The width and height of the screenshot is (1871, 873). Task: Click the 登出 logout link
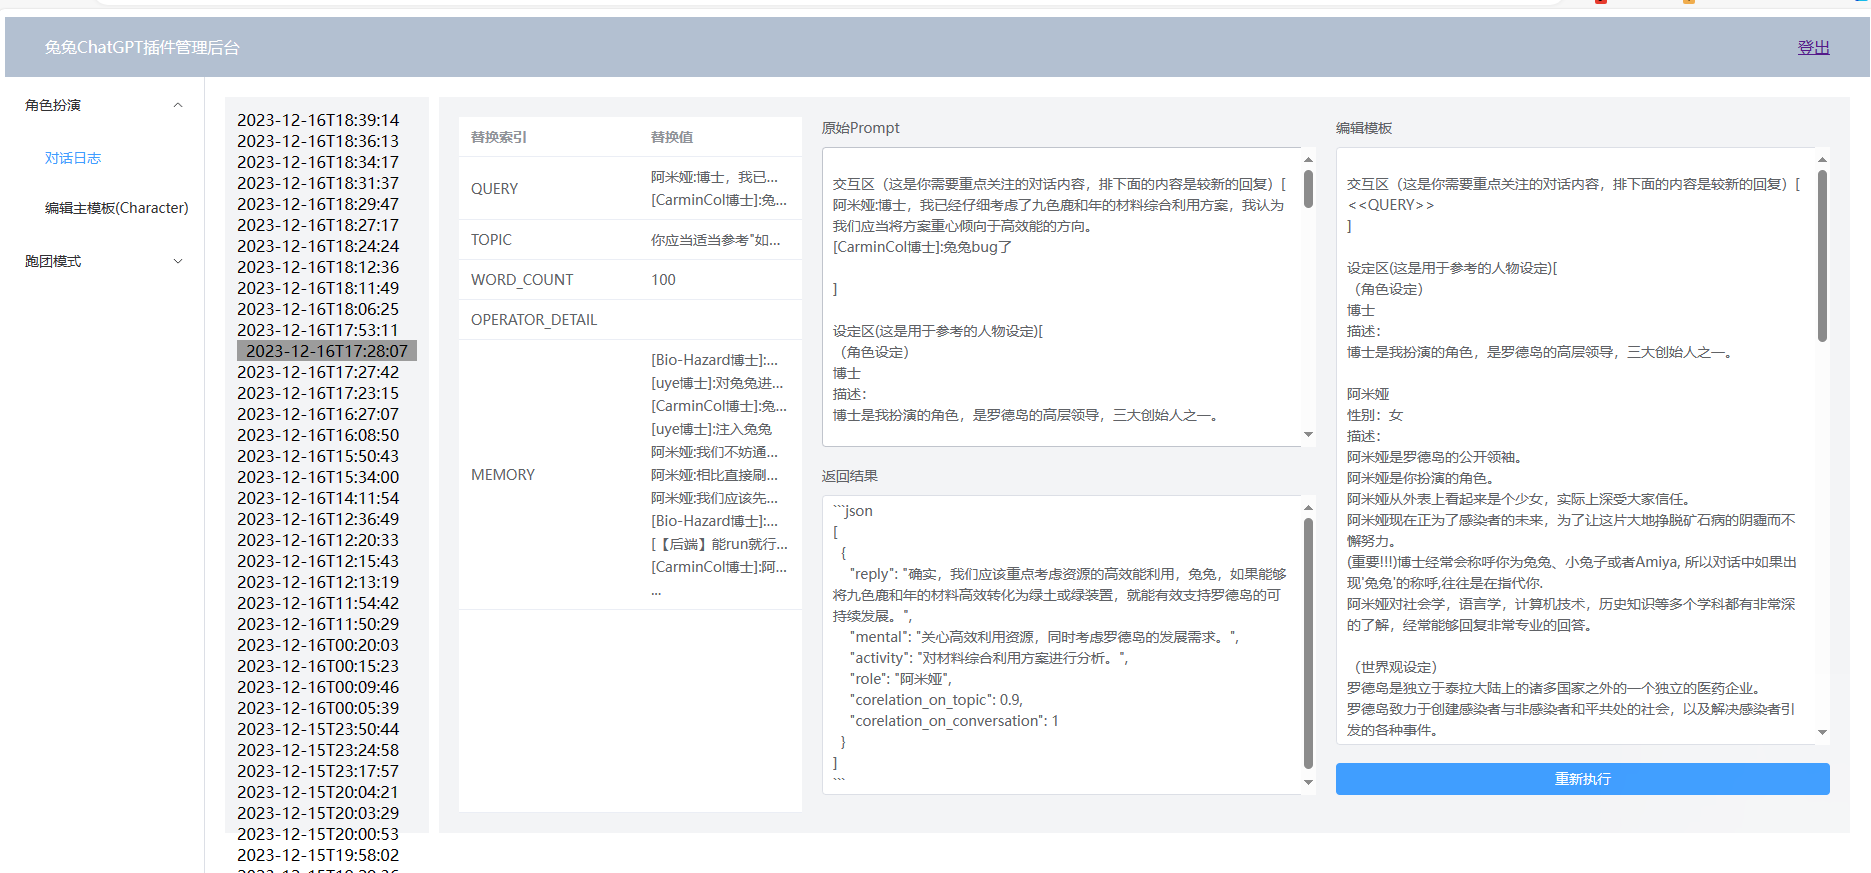[x=1813, y=47]
